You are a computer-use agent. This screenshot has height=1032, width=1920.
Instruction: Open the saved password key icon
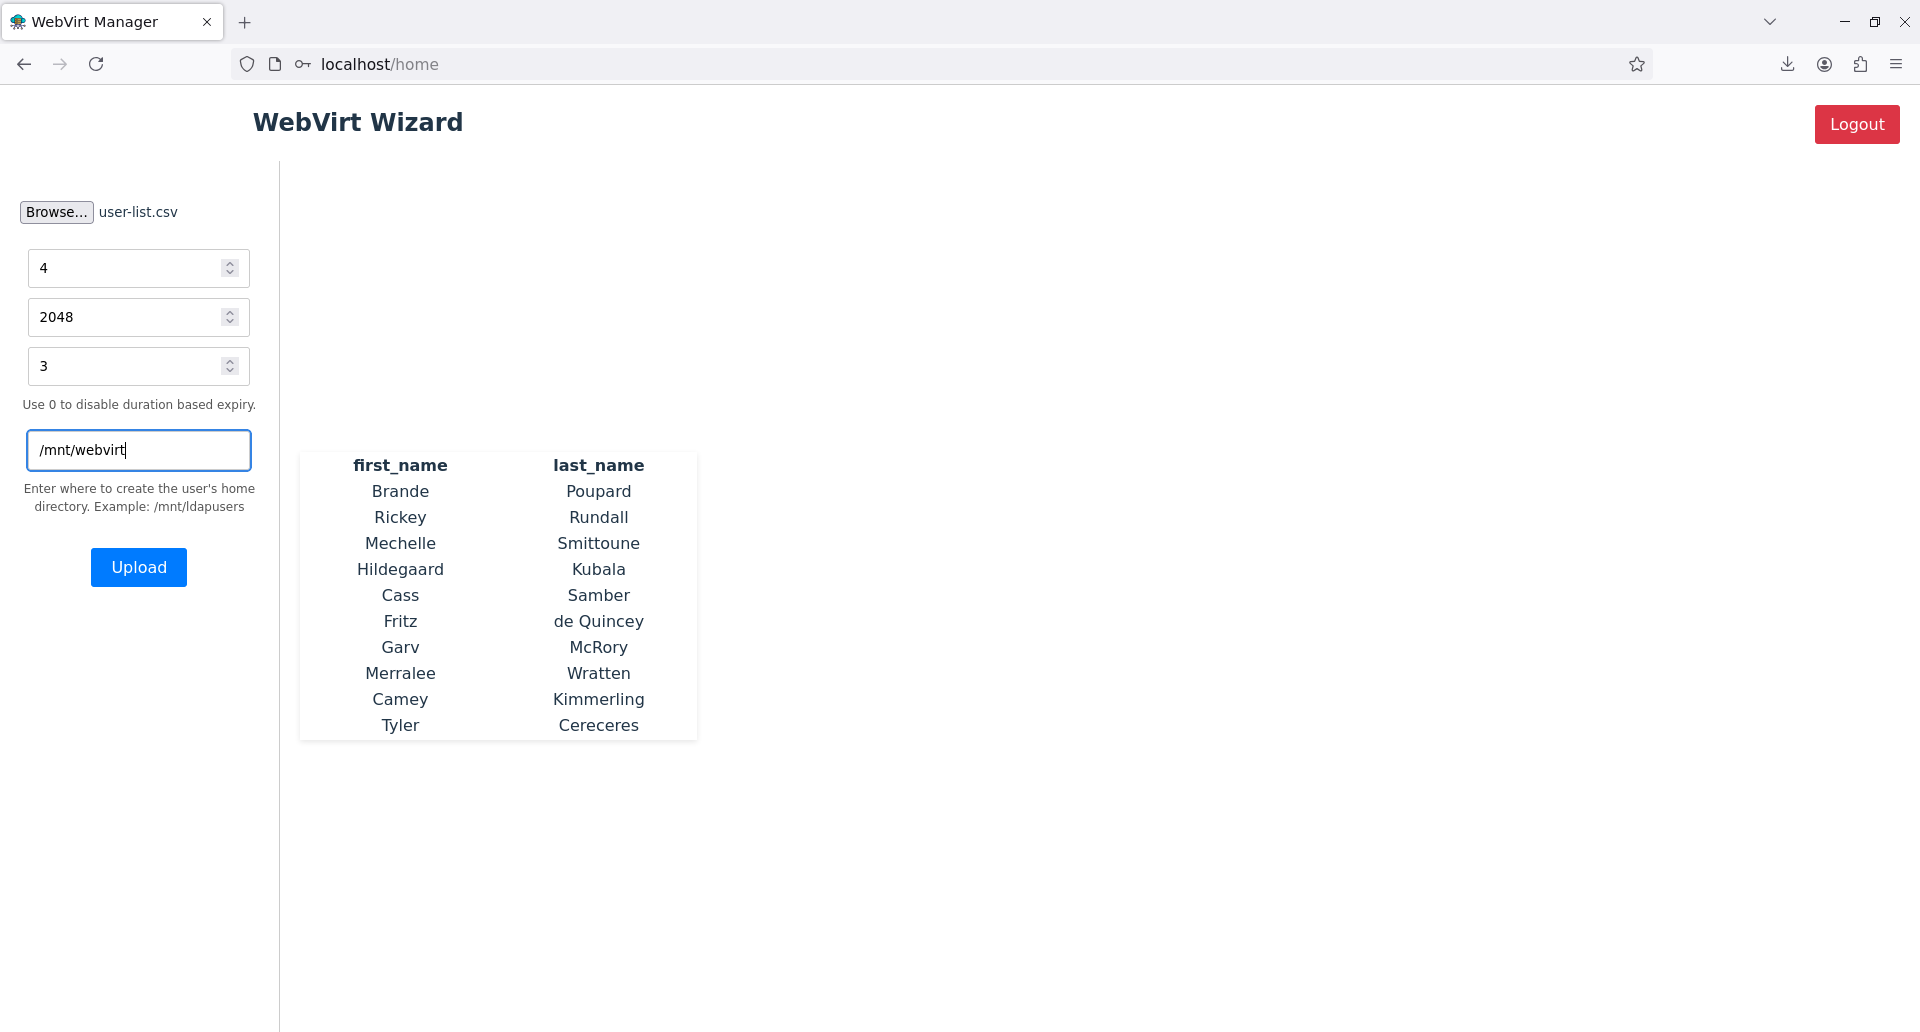(303, 64)
